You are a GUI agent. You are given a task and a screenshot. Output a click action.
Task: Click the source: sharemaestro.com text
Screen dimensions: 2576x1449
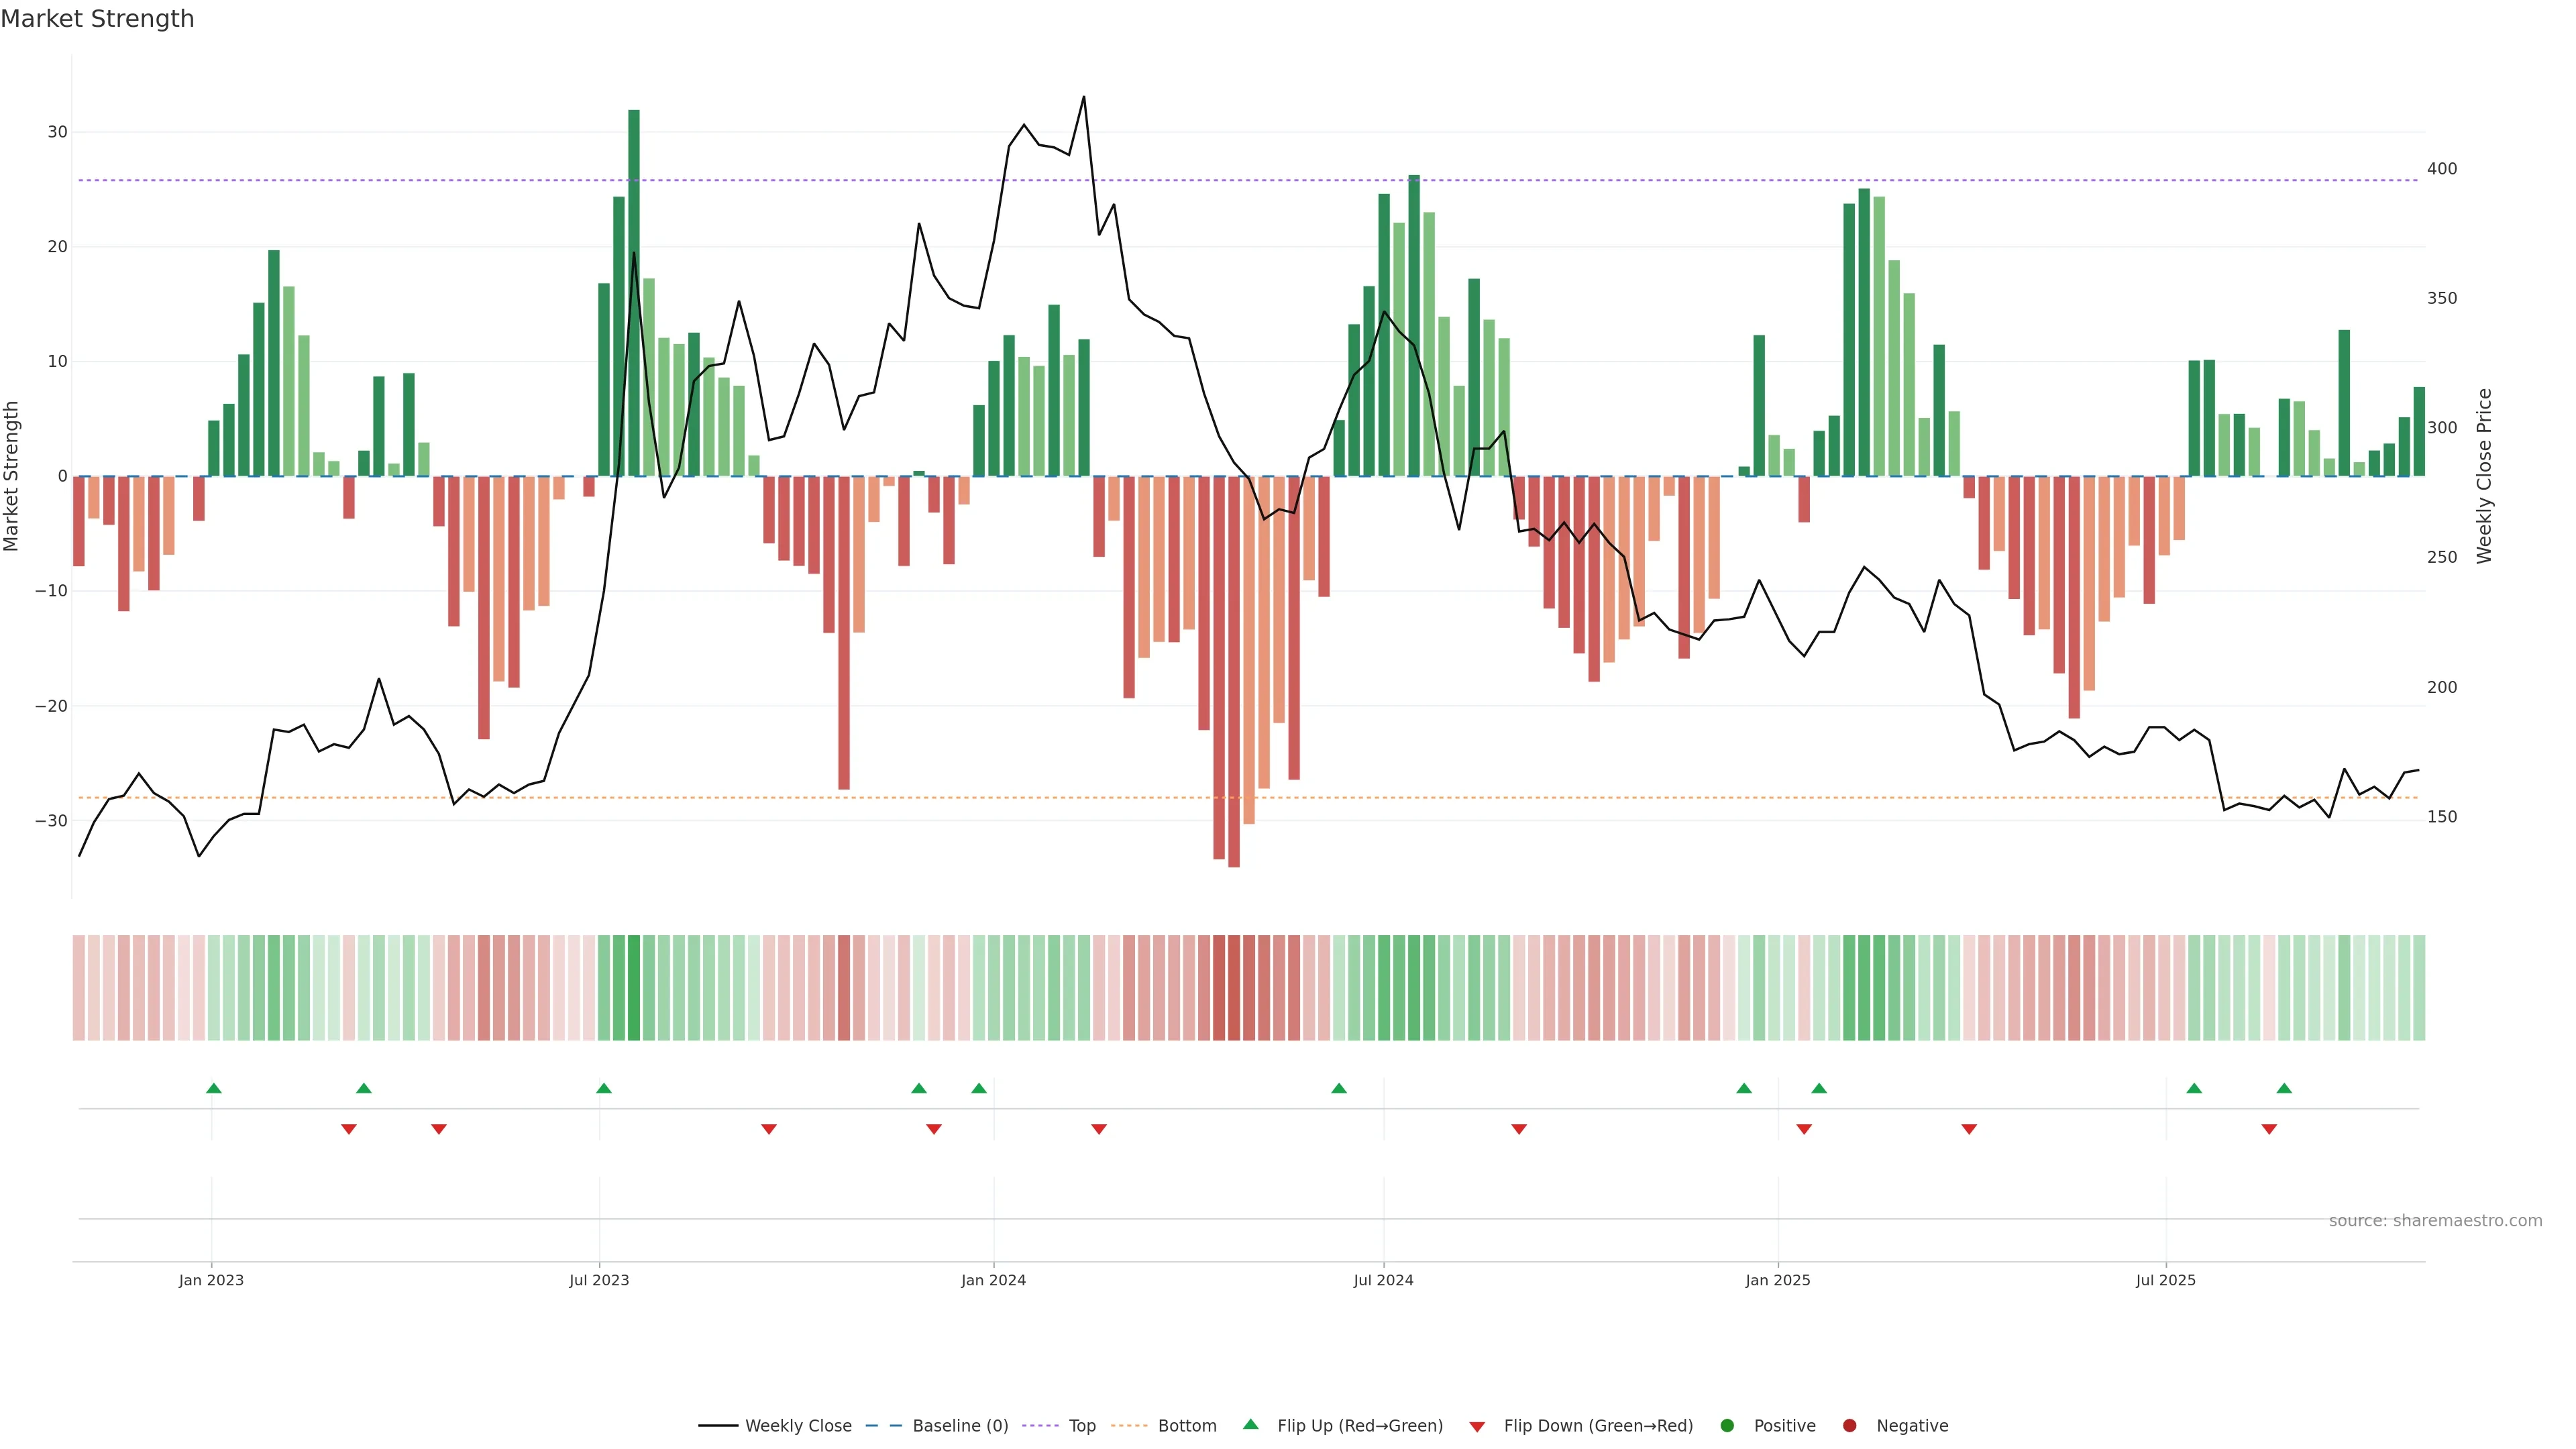[2435, 1221]
